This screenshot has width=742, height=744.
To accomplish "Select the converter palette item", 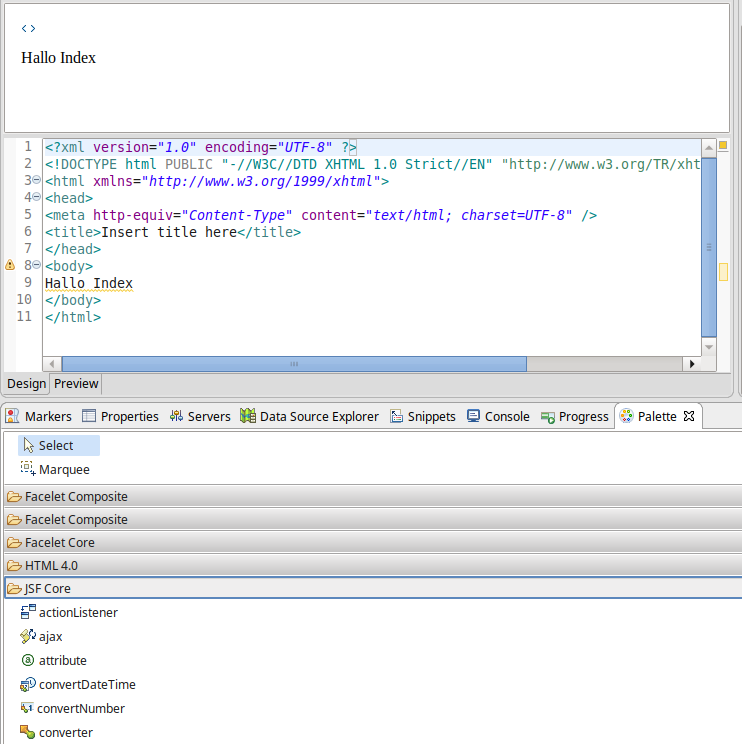I will click(x=65, y=732).
